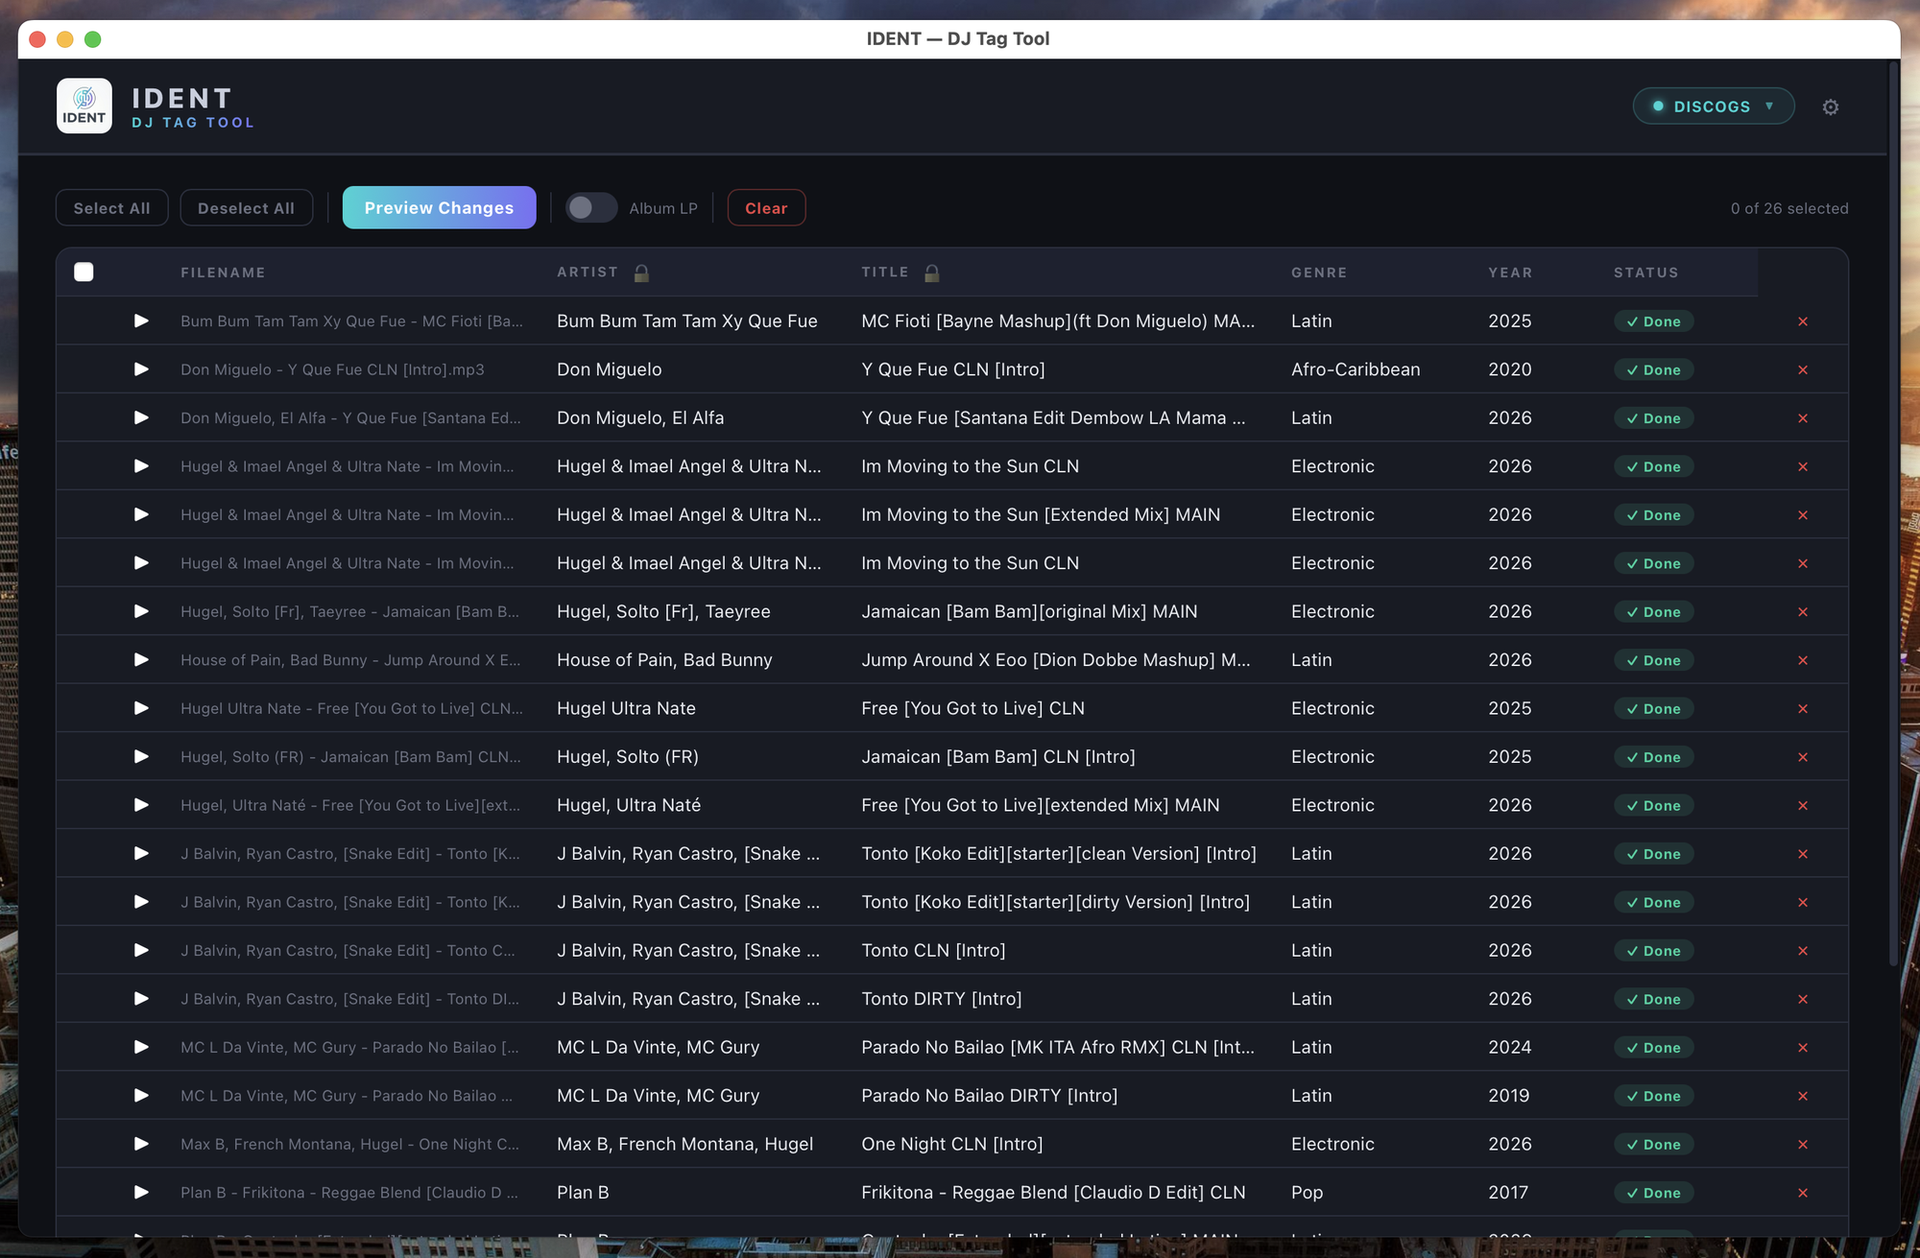
Task: Click the STATUS column header
Action: click(1646, 273)
